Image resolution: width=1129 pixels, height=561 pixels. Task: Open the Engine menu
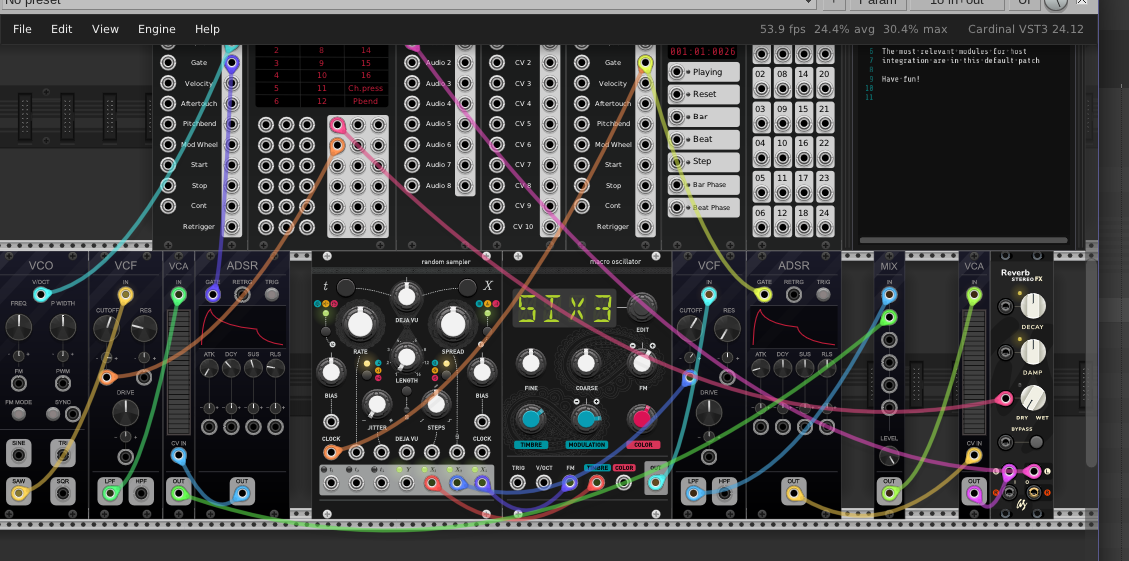tap(156, 29)
